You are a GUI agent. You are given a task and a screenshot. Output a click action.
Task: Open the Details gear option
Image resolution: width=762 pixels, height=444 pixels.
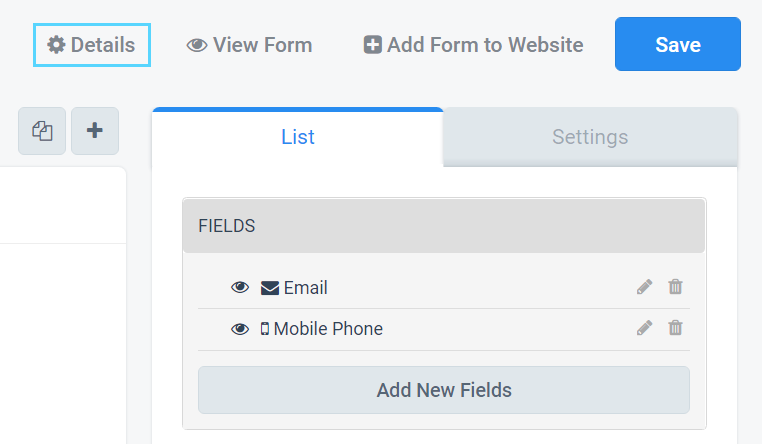(x=92, y=45)
